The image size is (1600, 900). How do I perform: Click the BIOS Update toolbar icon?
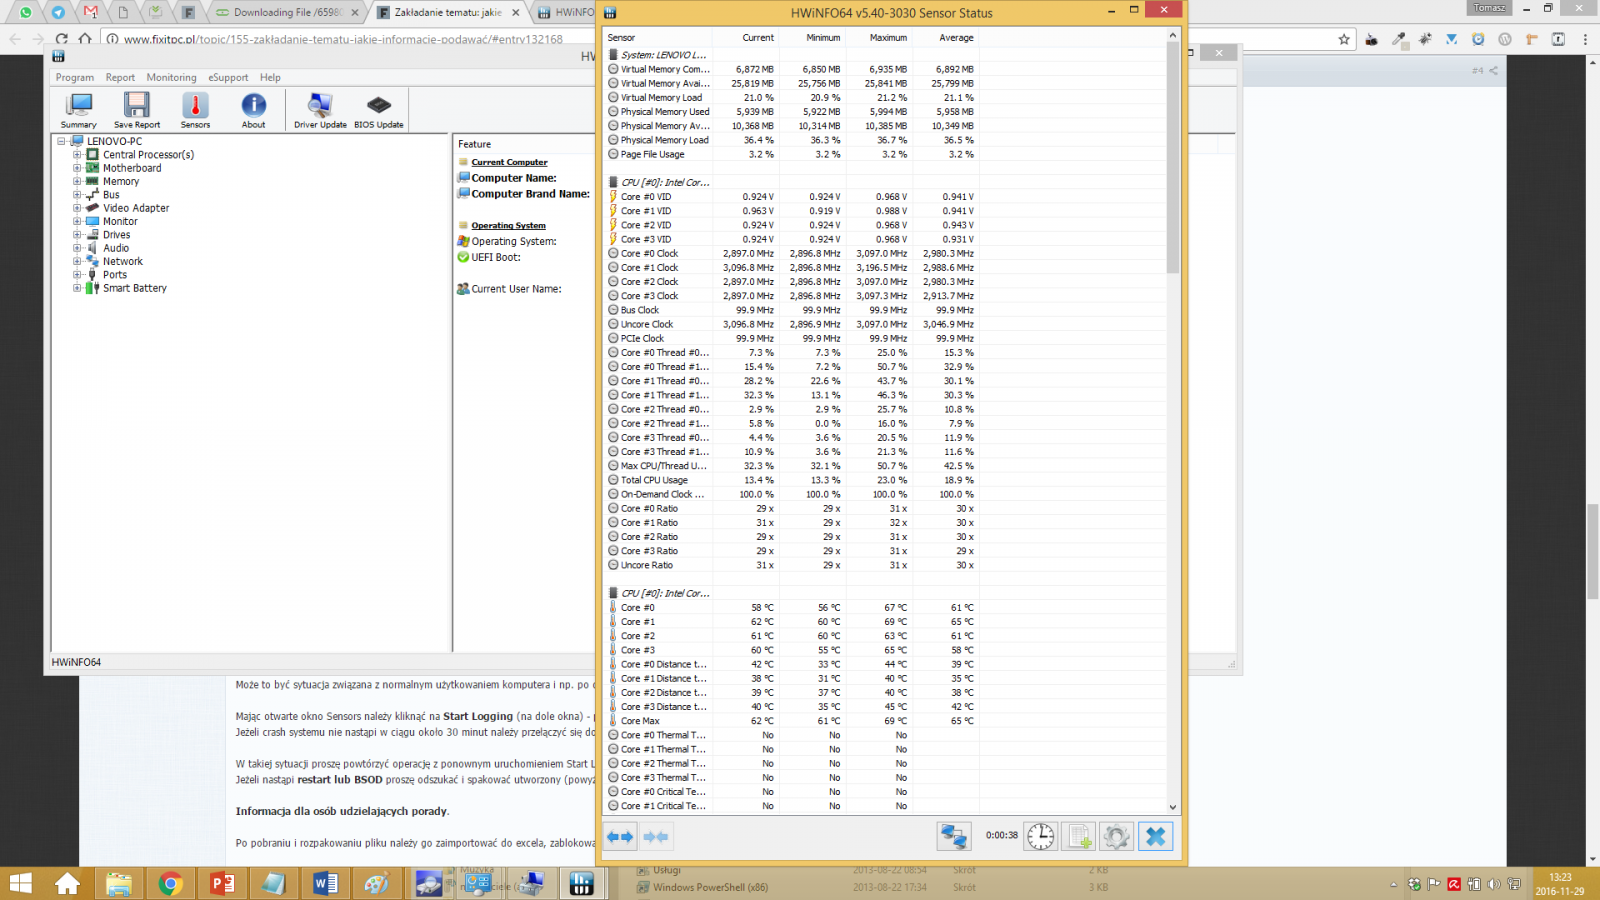(378, 110)
